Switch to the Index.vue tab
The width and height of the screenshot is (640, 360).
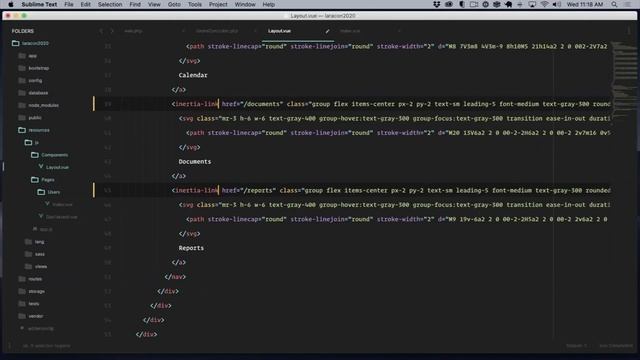[350, 31]
